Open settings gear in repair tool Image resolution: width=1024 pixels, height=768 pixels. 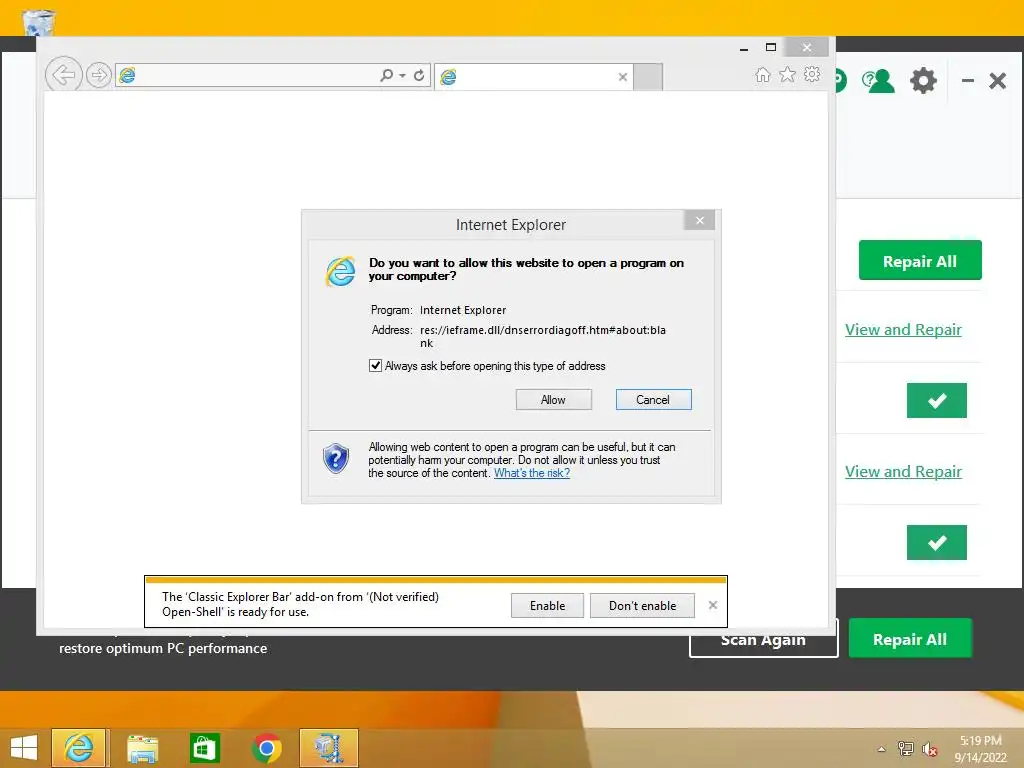tap(923, 81)
